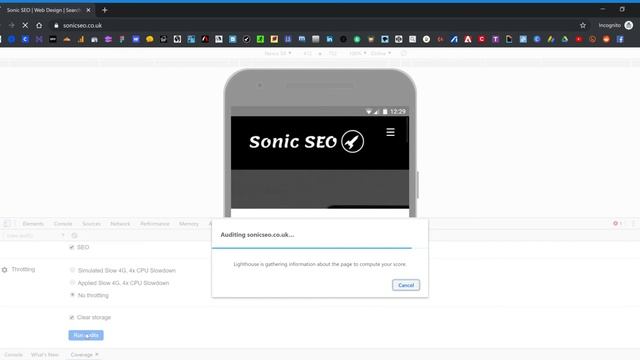Open the Incognito profile icon
The width and height of the screenshot is (640, 360).
pyautogui.click(x=629, y=25)
